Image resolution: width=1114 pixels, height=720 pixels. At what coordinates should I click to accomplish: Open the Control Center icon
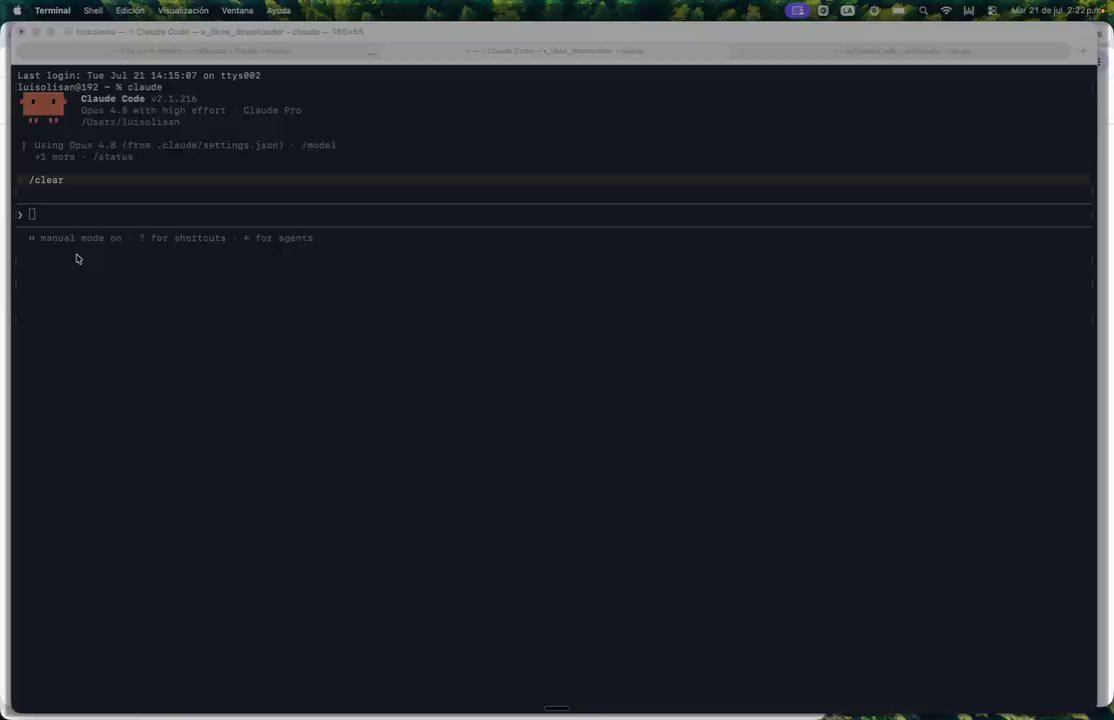pyautogui.click(x=993, y=11)
